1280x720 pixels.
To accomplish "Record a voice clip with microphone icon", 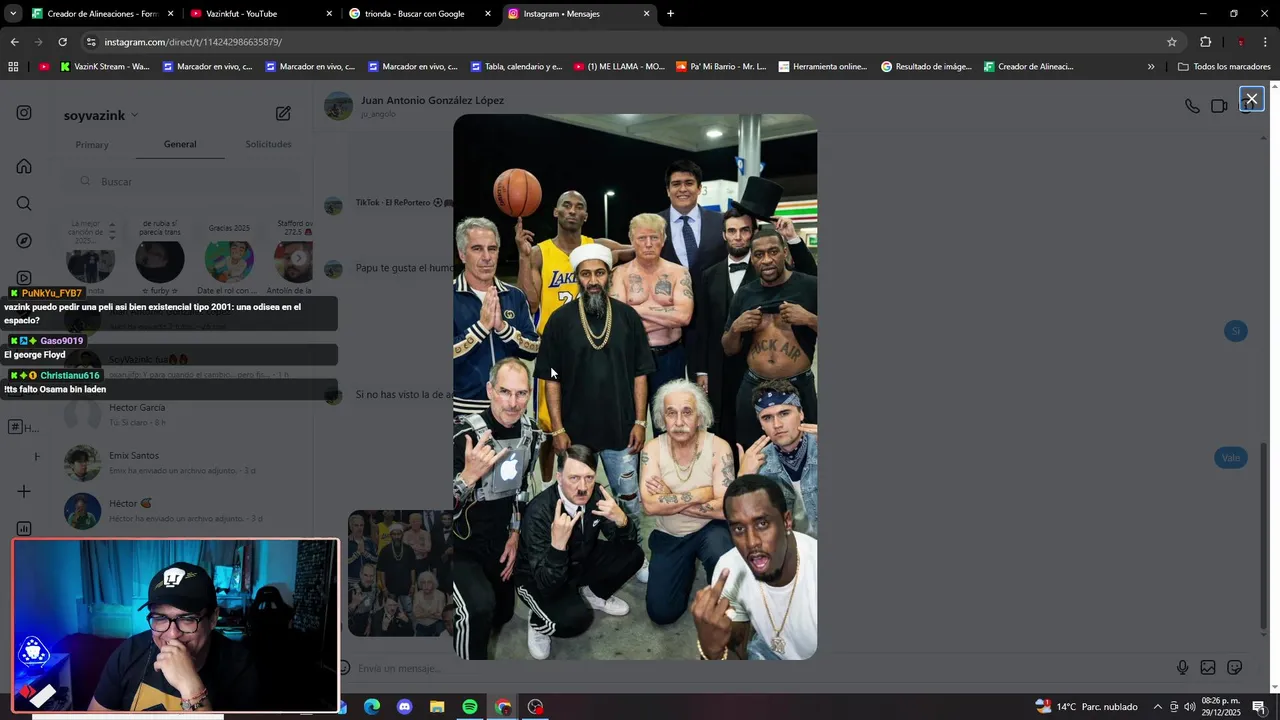I will [x=1182, y=667].
